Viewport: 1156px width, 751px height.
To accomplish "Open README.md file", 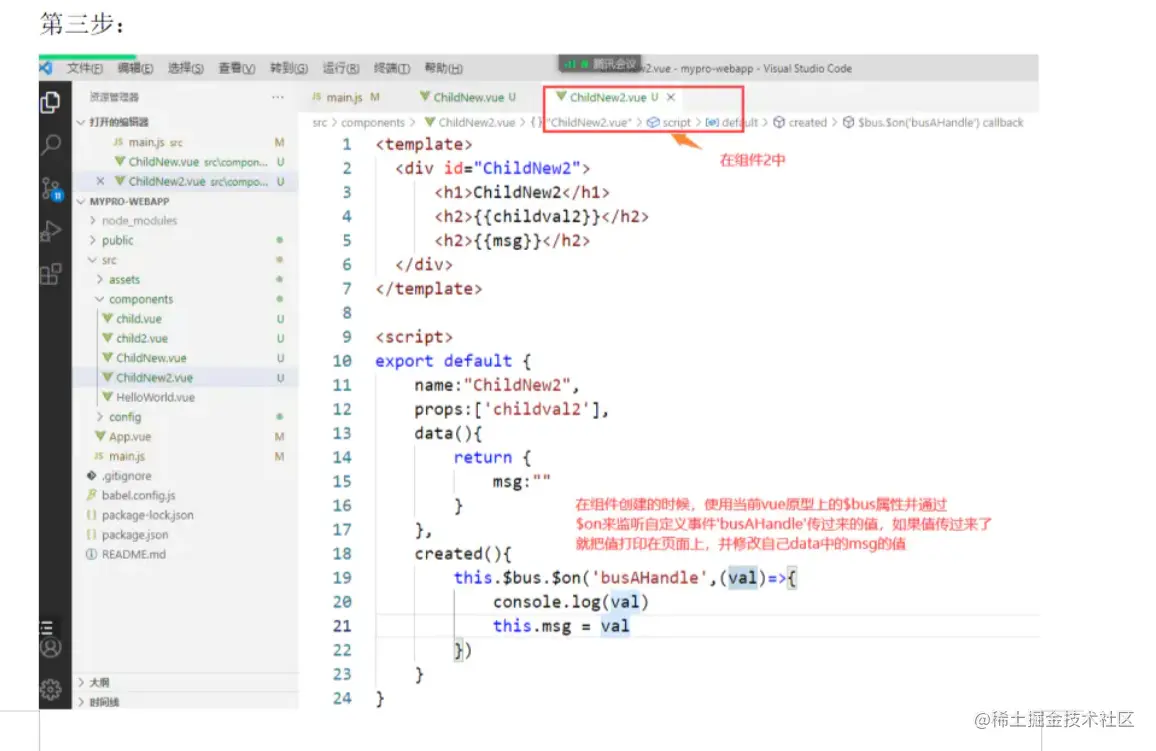I will point(133,554).
